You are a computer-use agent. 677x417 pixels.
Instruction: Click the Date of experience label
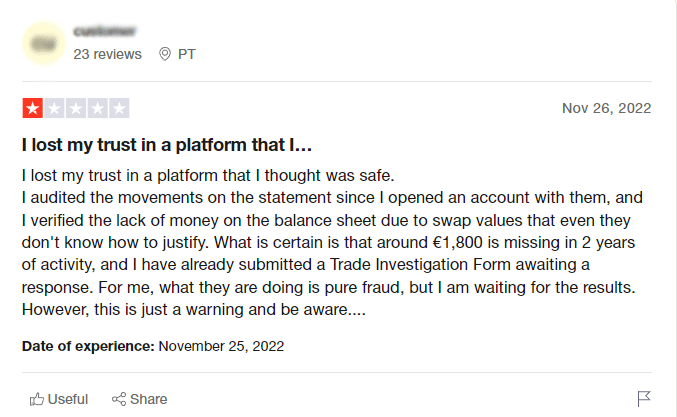(x=88, y=346)
